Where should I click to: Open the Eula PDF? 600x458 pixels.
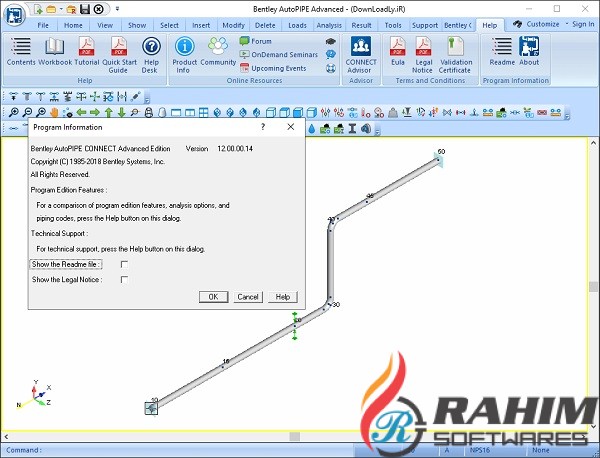398,51
